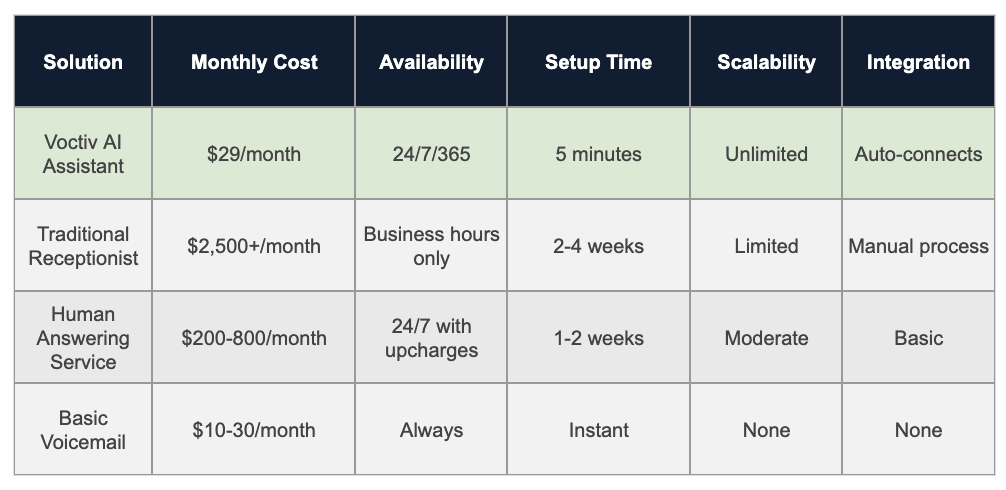Select the Integration header cell
The image size is (1006, 490).
(x=918, y=62)
